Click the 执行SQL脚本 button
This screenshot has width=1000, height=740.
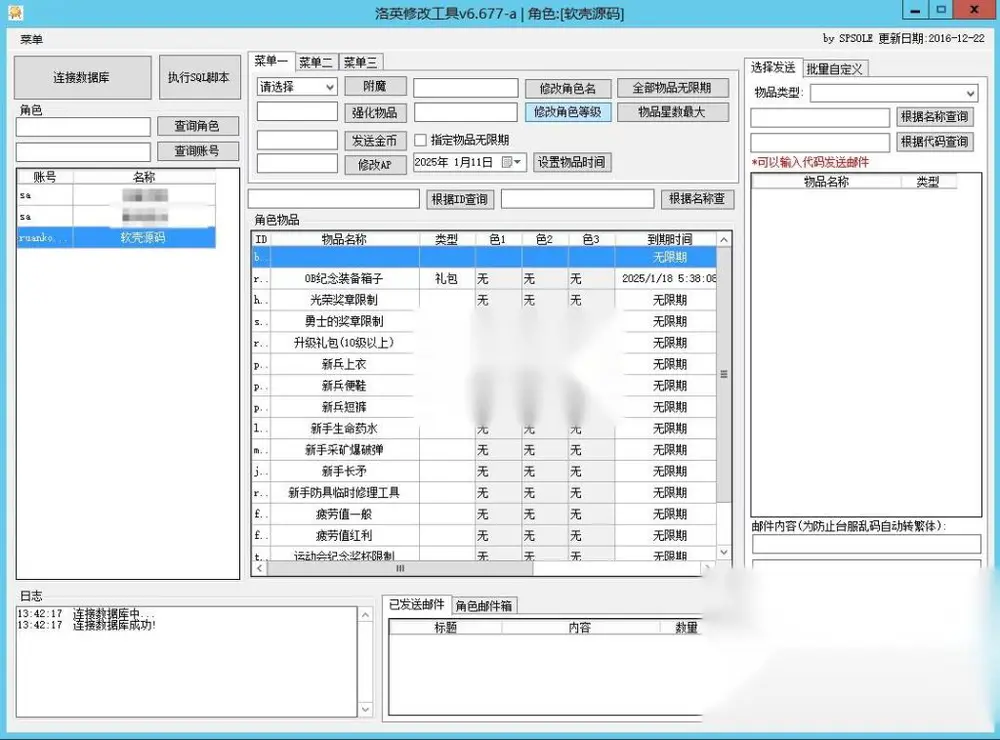(x=199, y=78)
